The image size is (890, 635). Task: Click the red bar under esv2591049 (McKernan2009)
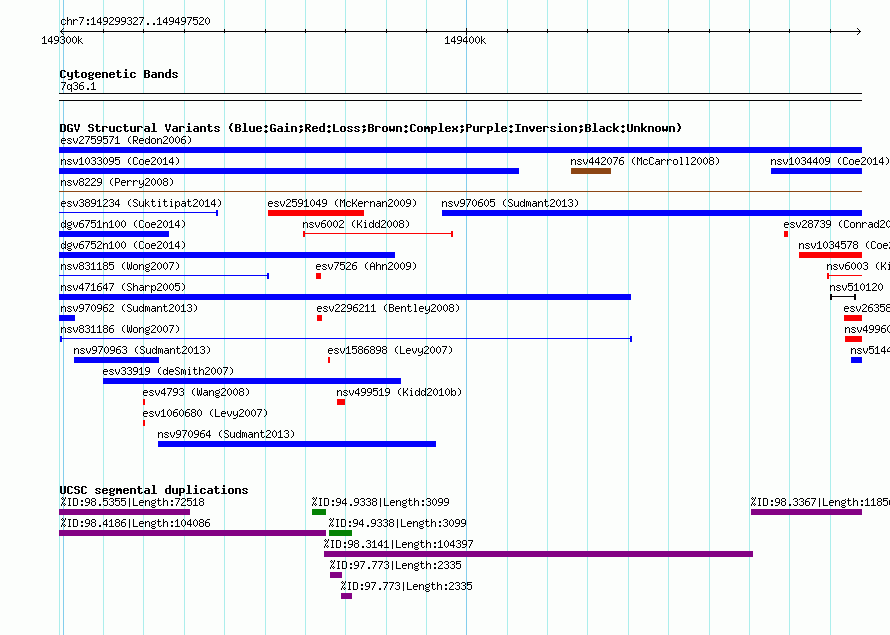[x=316, y=213]
